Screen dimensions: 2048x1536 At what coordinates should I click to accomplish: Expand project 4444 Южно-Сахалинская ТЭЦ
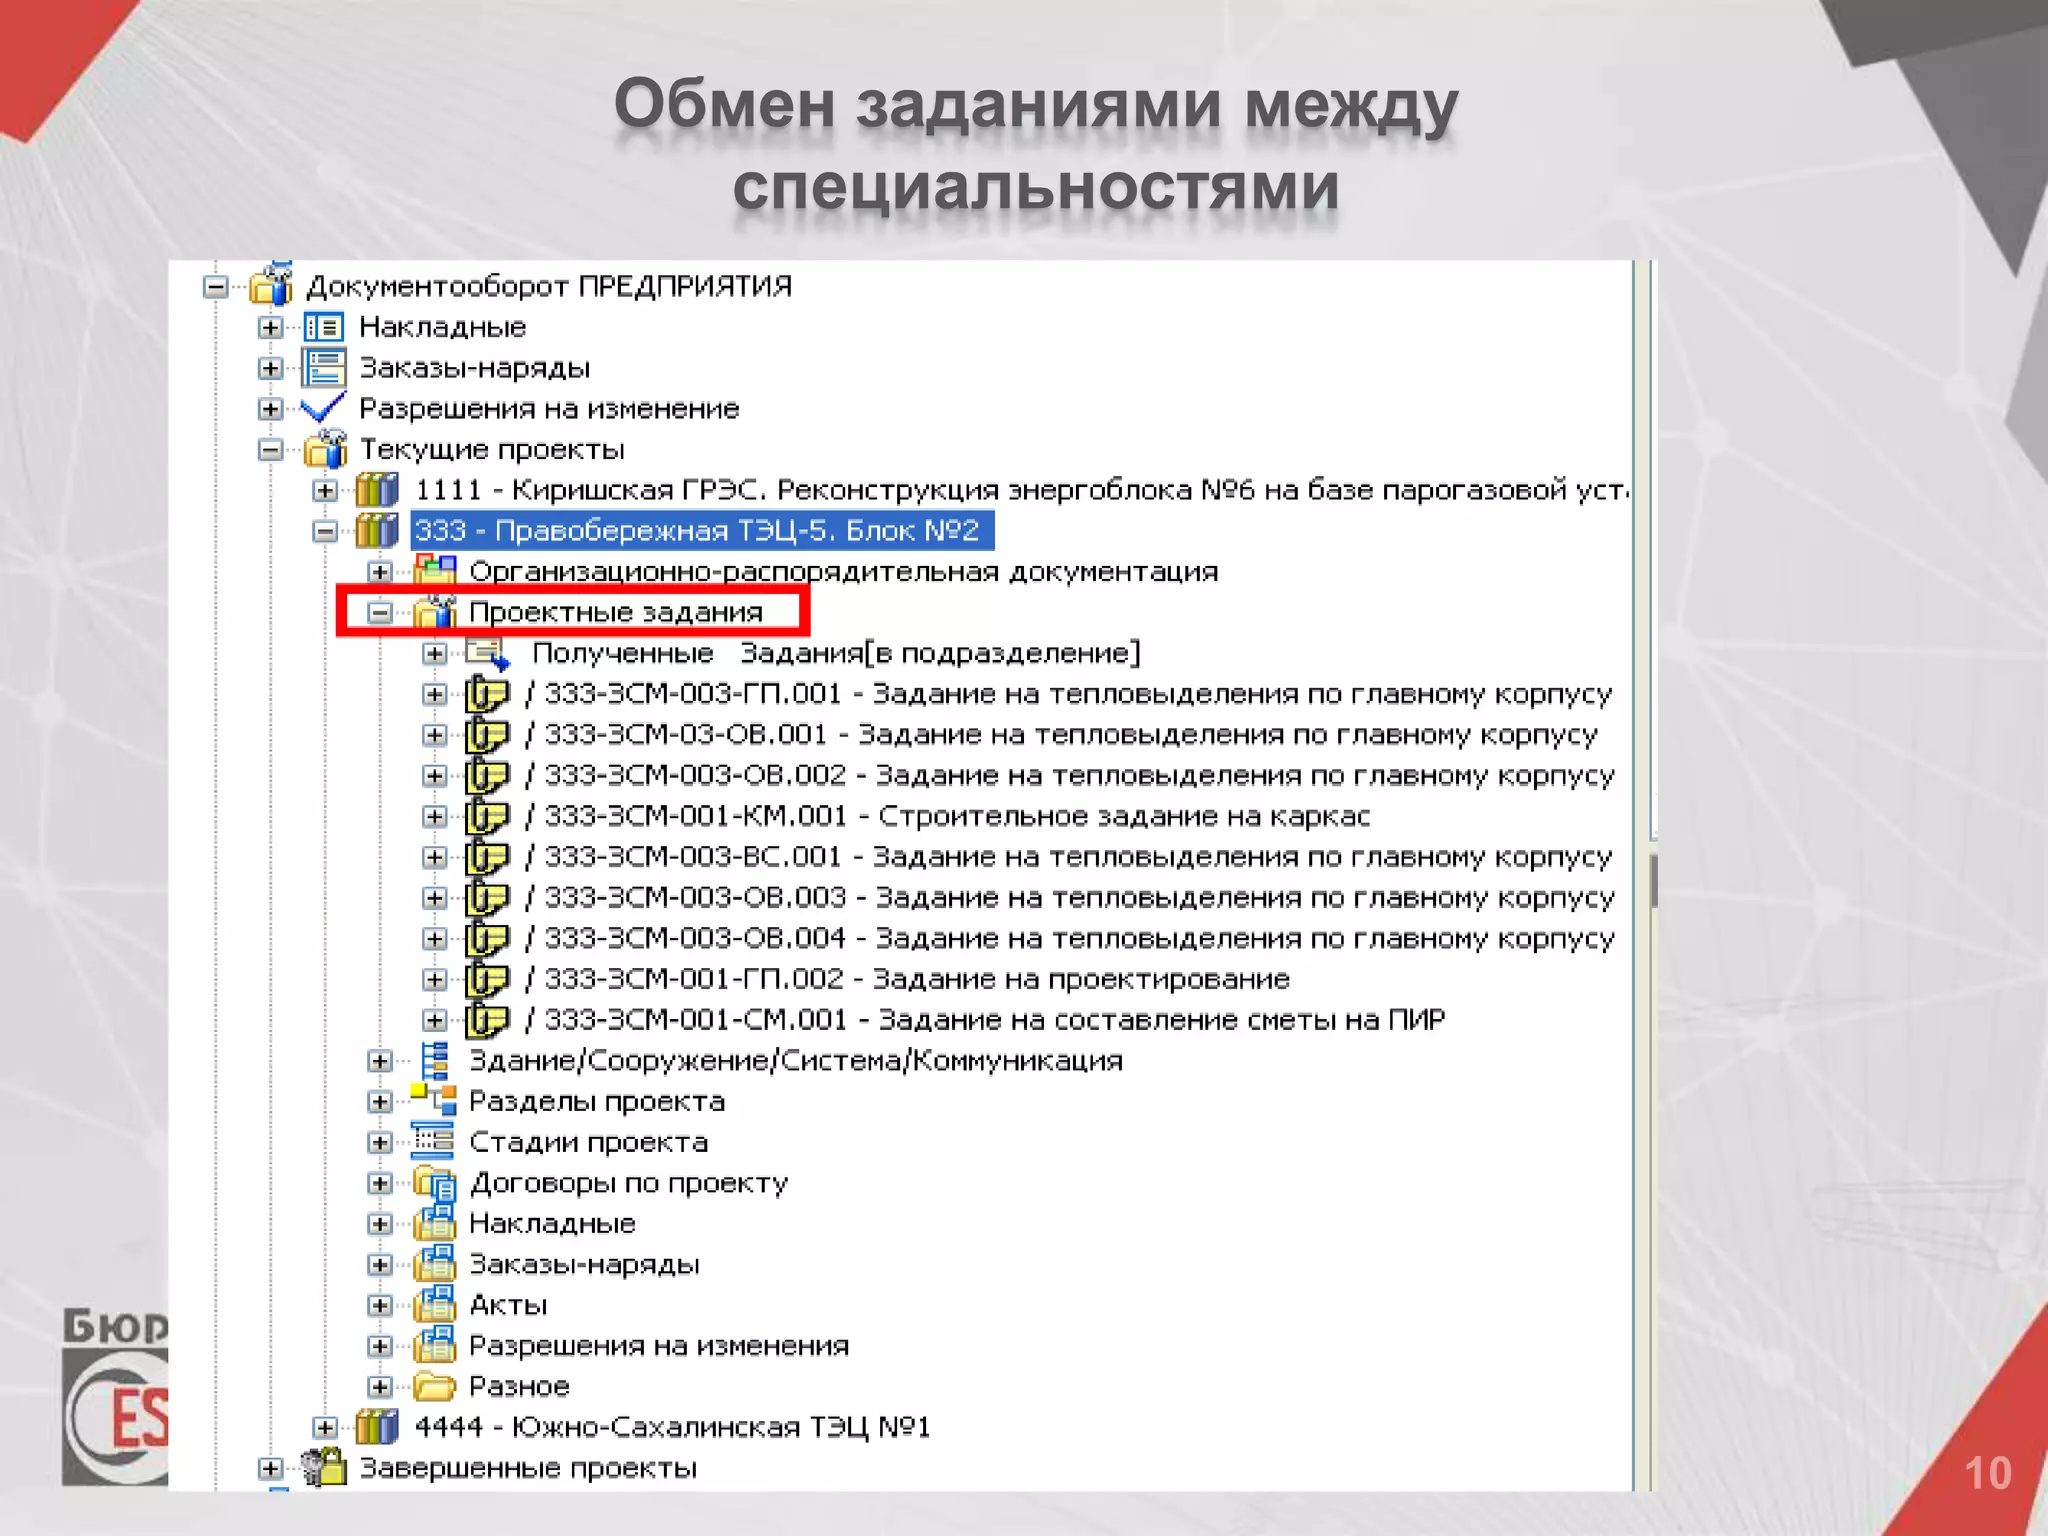[x=325, y=1427]
